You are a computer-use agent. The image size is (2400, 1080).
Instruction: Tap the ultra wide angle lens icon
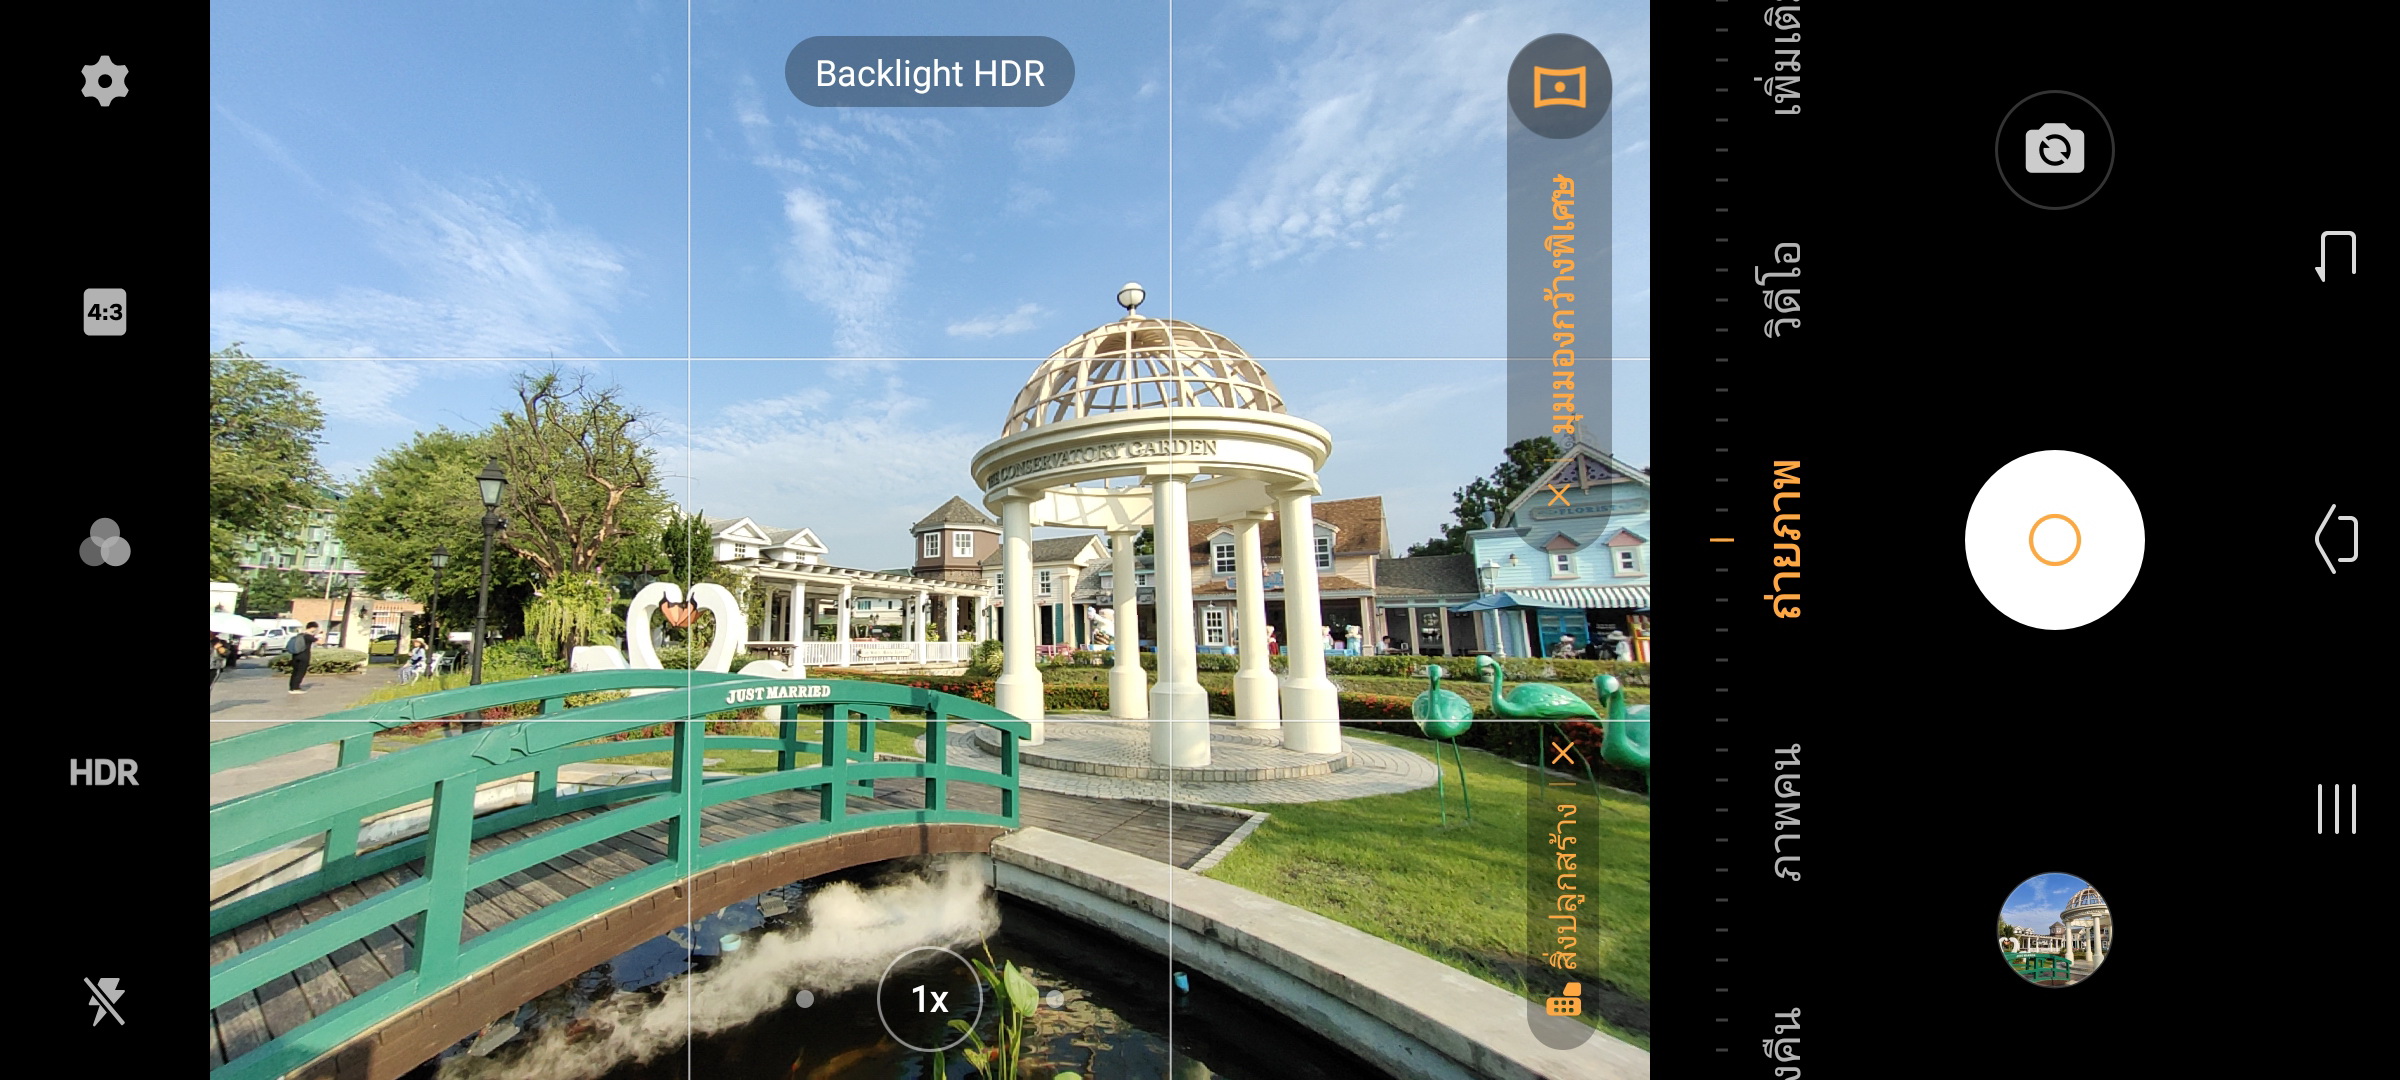(1559, 87)
